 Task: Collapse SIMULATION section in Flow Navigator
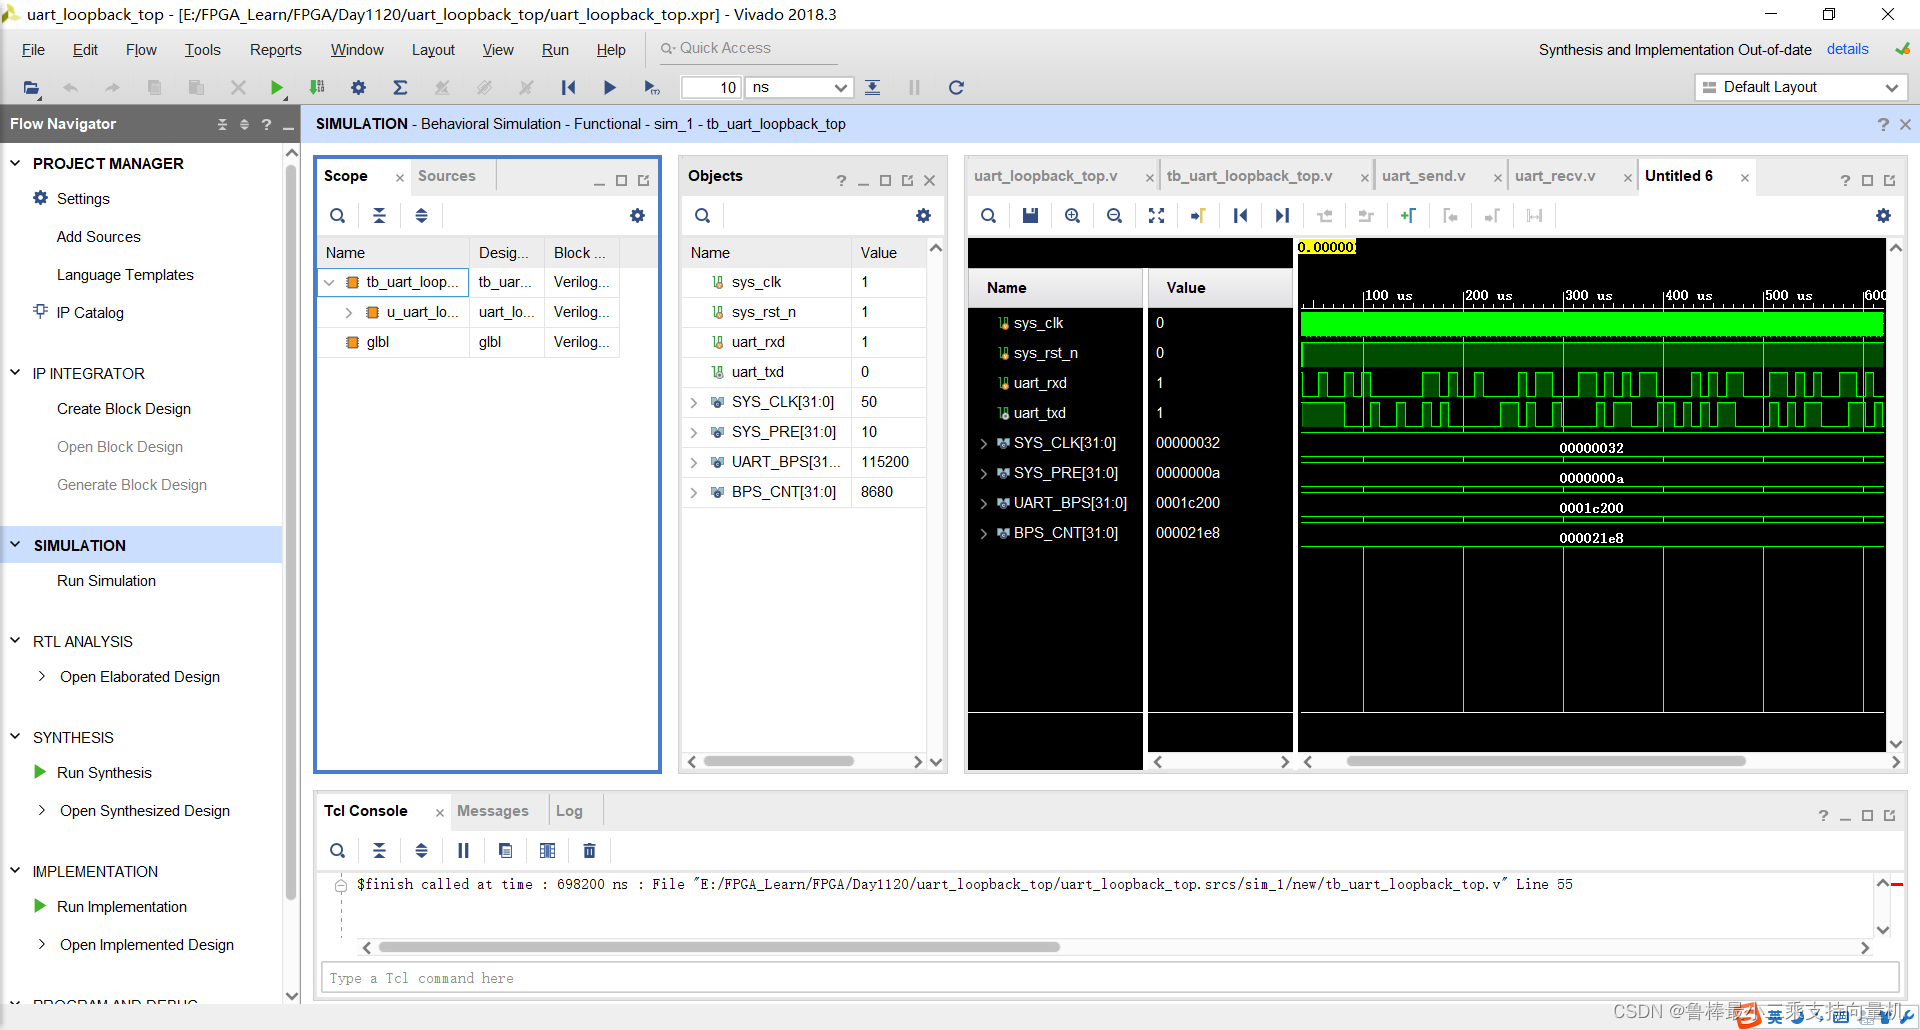15,545
